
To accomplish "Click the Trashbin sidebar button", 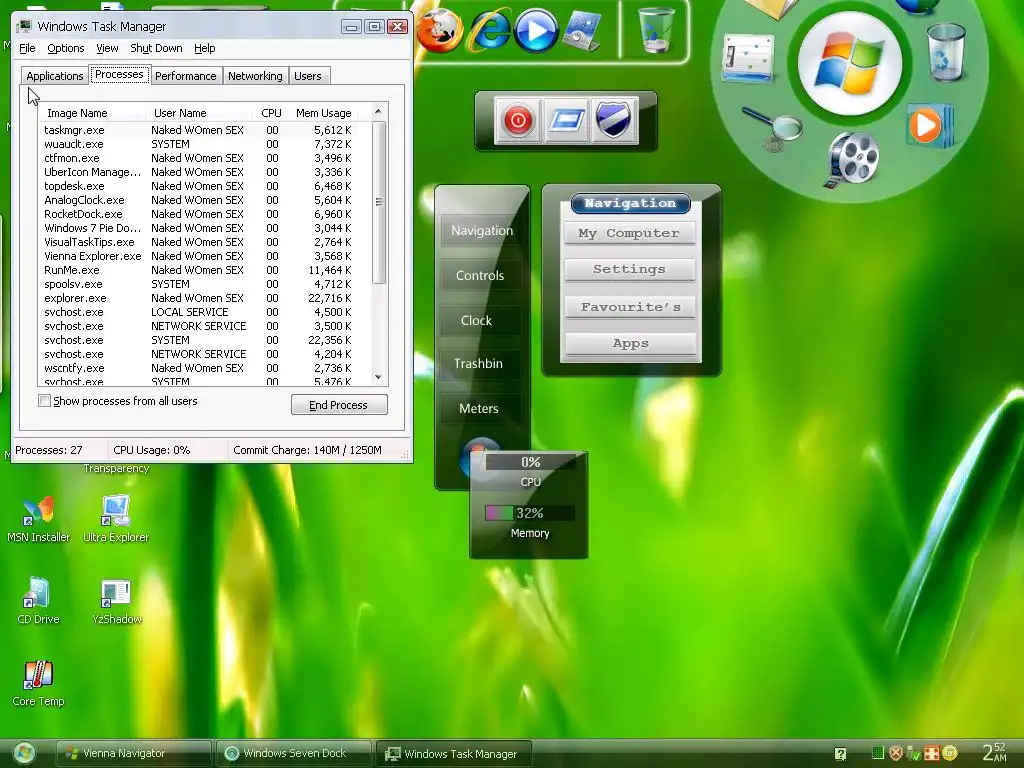I will click(479, 364).
